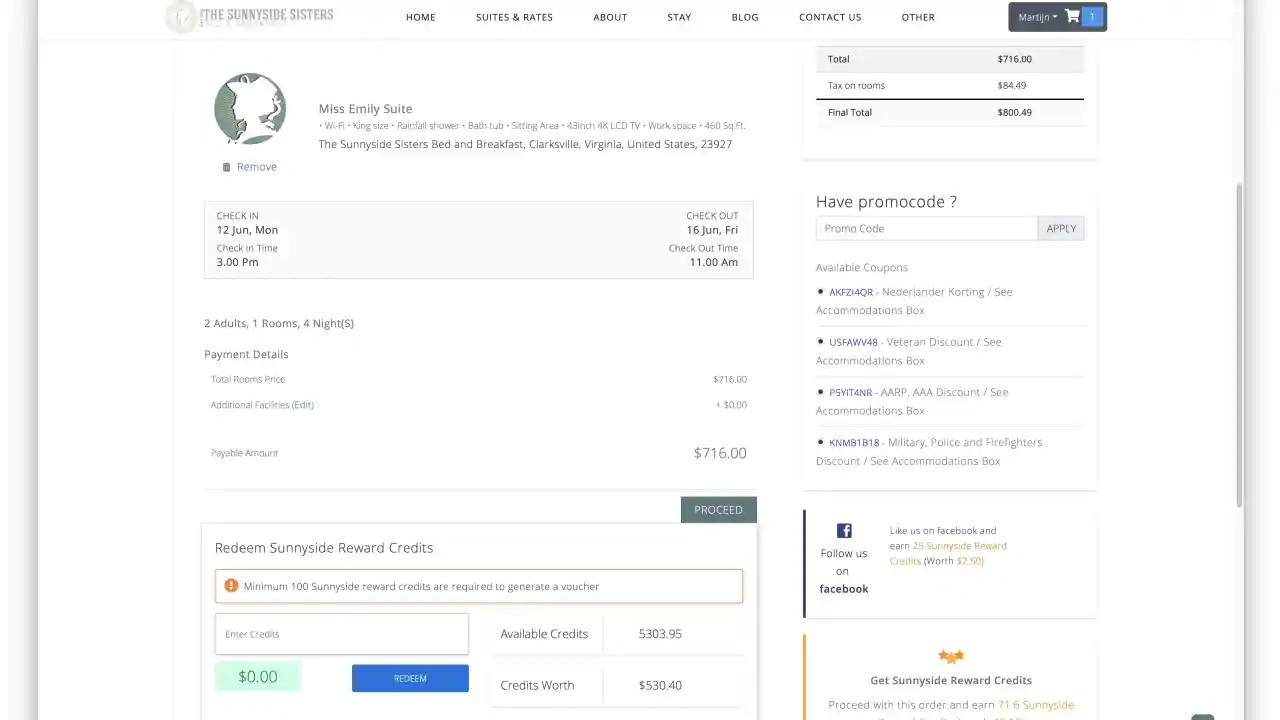
Task: Focus the Promo Code input field
Action: 927,229
